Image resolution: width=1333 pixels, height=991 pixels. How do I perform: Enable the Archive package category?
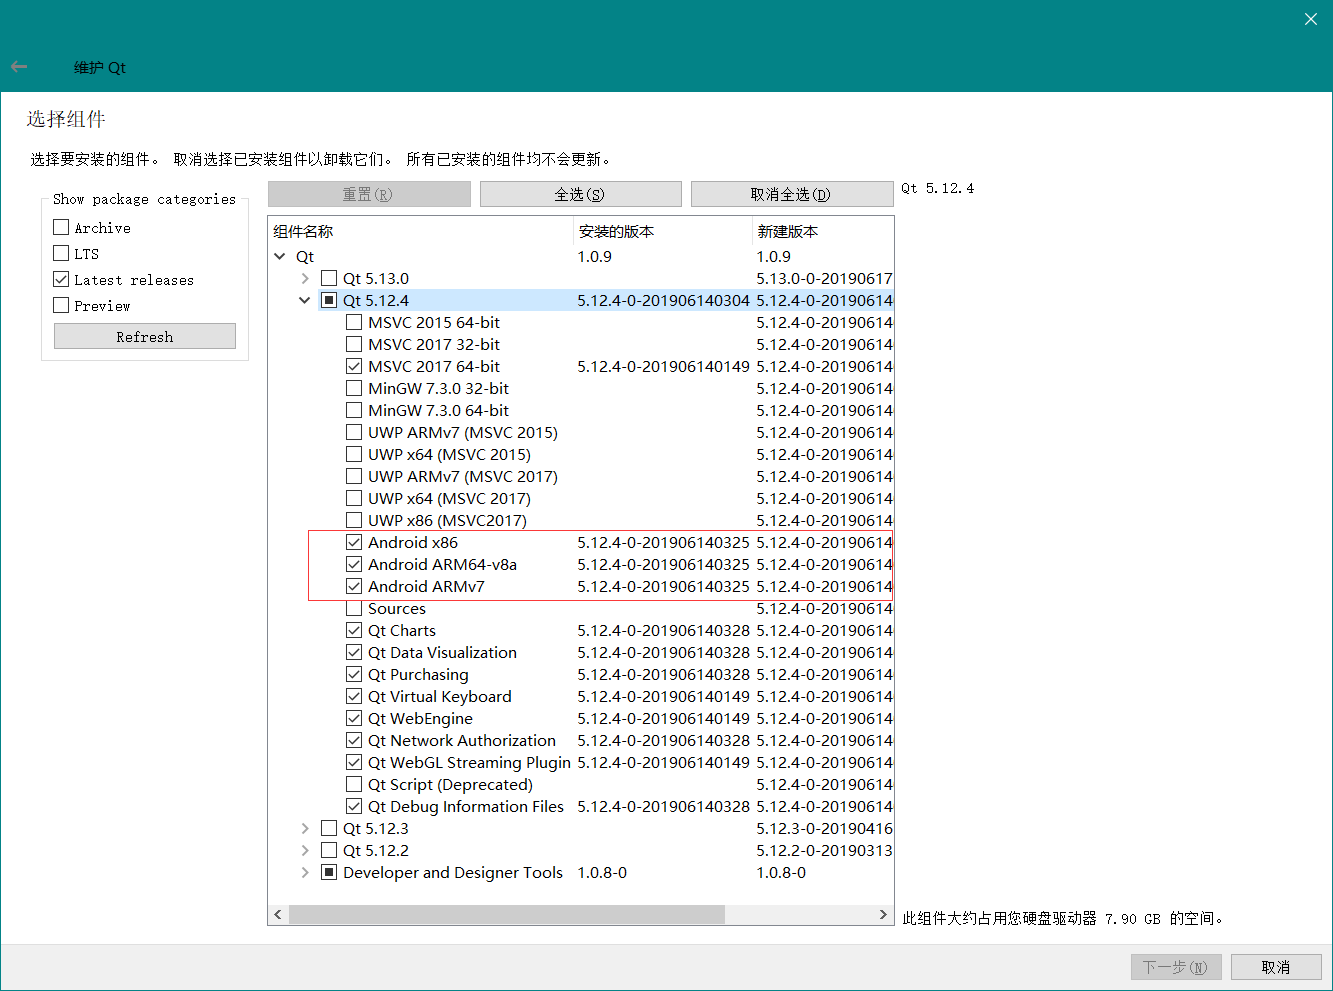click(61, 227)
